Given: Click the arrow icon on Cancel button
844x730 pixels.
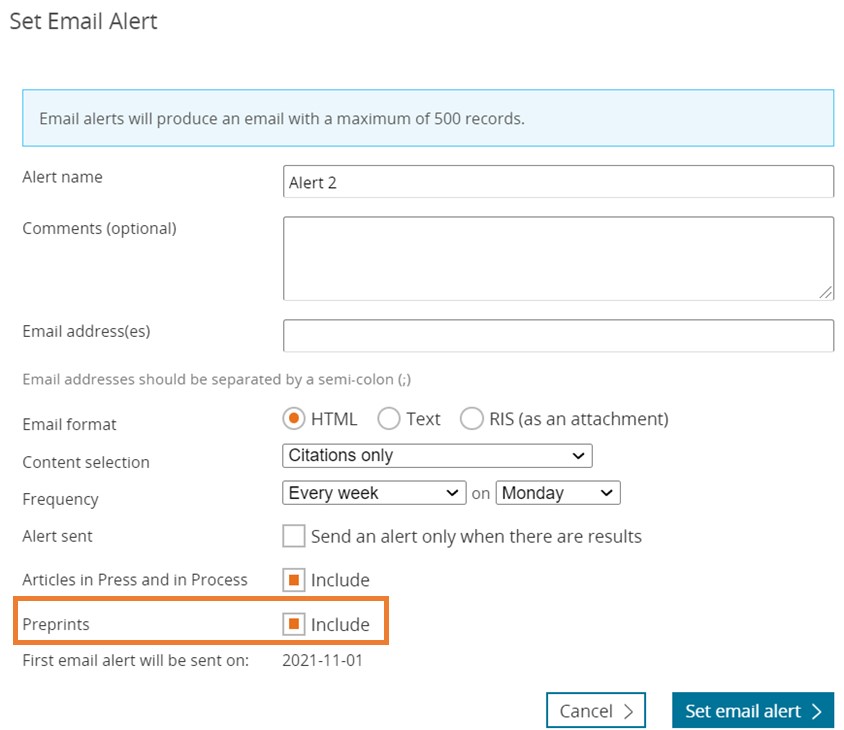Looking at the screenshot, I should (628, 711).
